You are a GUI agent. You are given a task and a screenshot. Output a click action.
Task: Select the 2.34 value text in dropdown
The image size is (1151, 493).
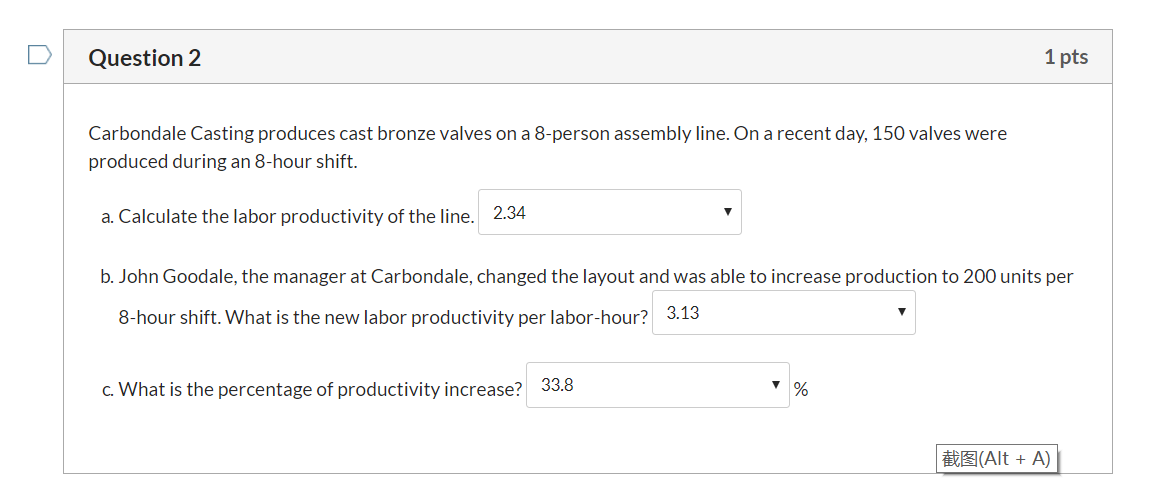(509, 213)
